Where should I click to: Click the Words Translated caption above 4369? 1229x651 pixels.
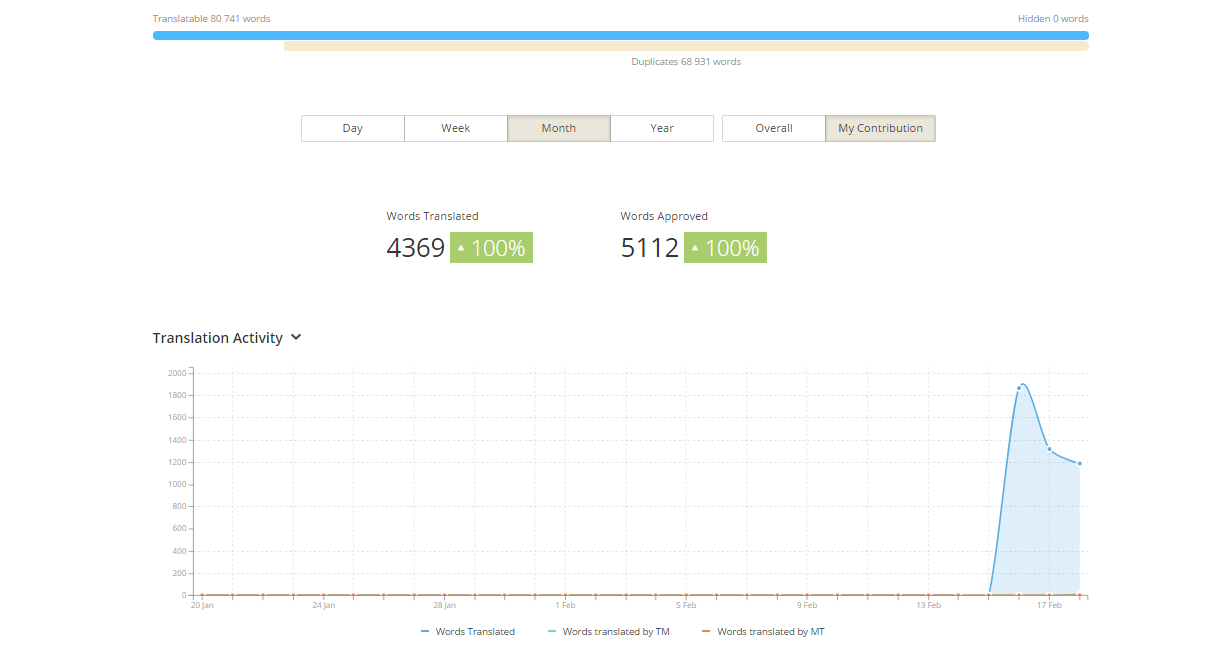point(433,216)
